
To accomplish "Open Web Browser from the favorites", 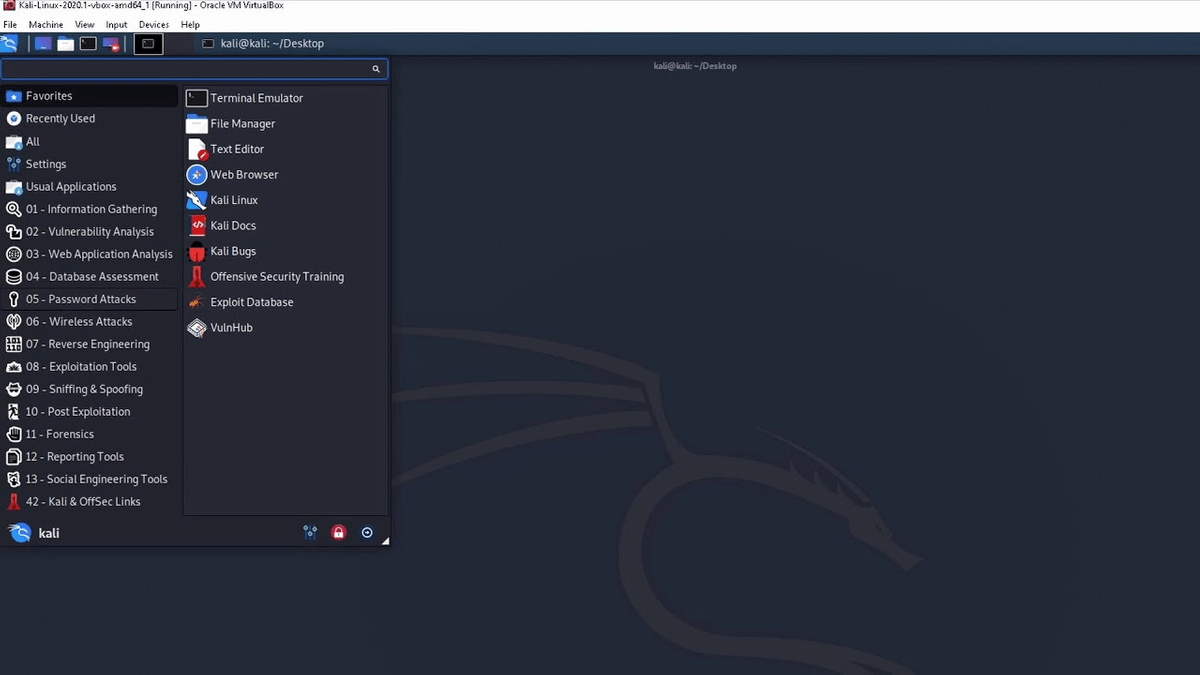I will (x=244, y=174).
